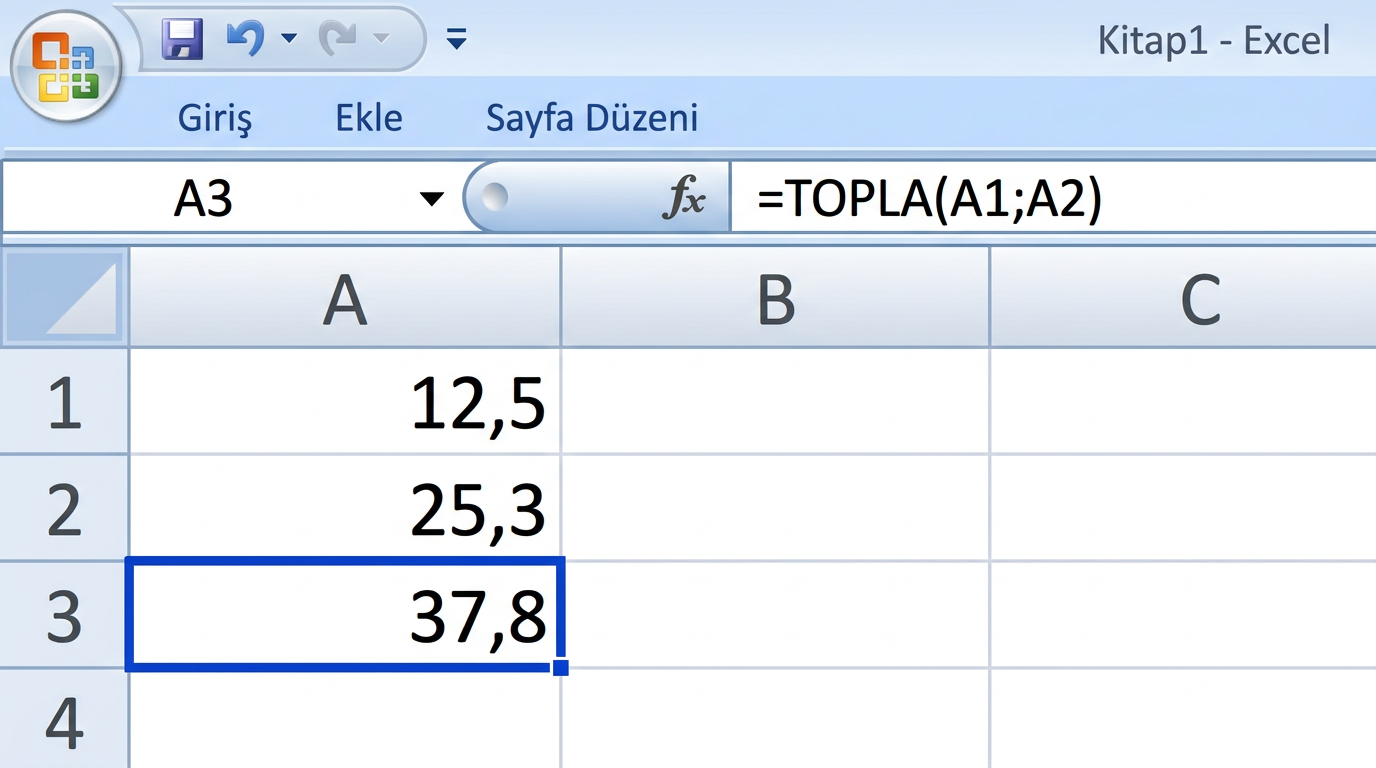This screenshot has width=1376, height=768.
Task: Click the round handle left of fx
Action: [495, 197]
